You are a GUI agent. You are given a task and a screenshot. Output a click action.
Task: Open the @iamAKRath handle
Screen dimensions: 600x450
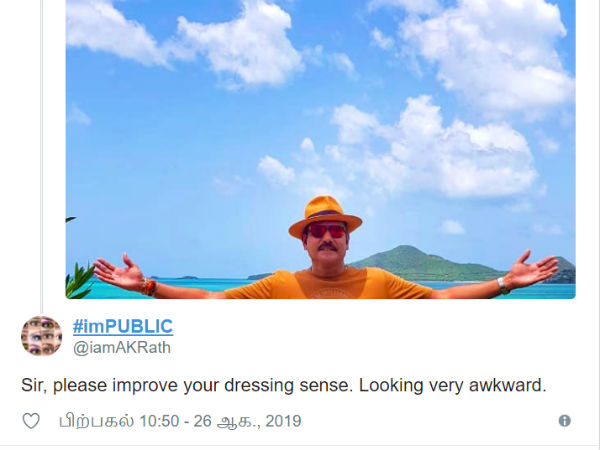point(122,348)
